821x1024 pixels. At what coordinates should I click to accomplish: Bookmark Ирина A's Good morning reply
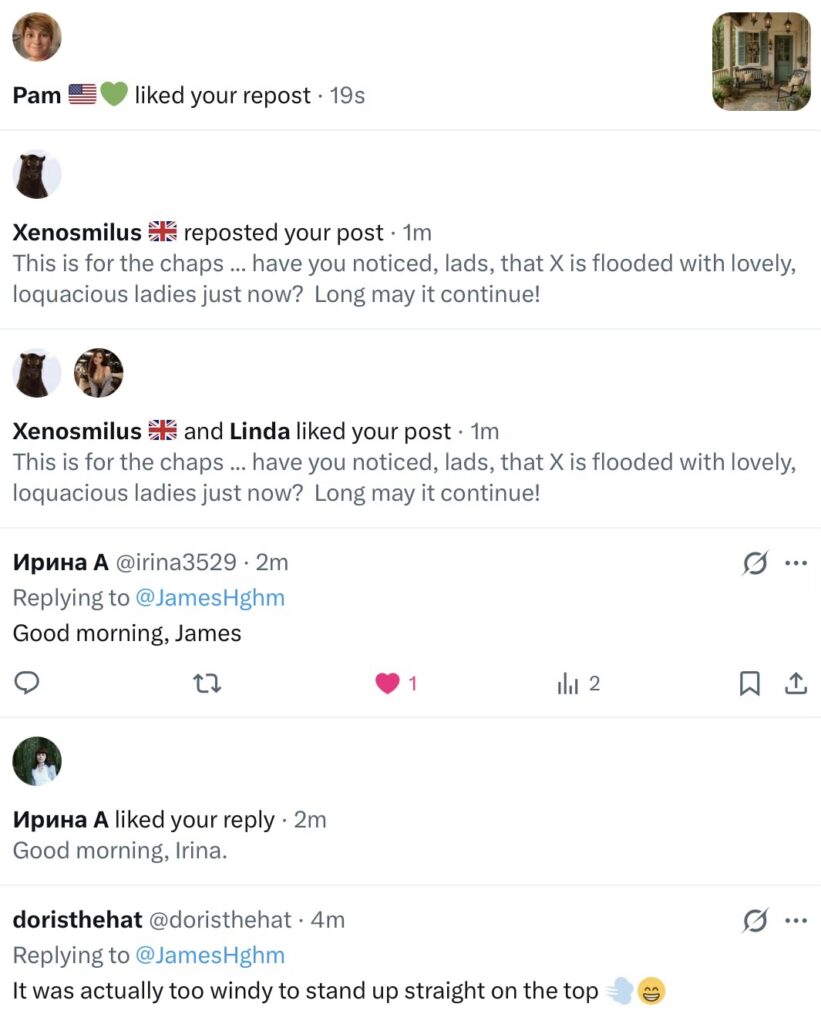[749, 684]
